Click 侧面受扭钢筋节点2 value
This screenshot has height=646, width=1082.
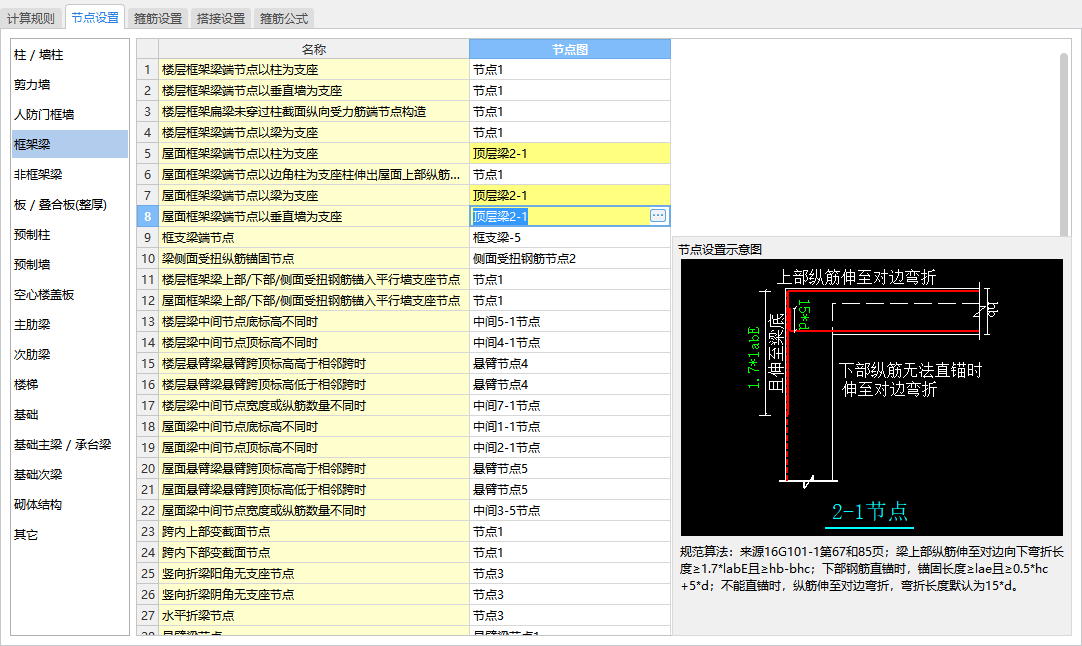coord(570,258)
